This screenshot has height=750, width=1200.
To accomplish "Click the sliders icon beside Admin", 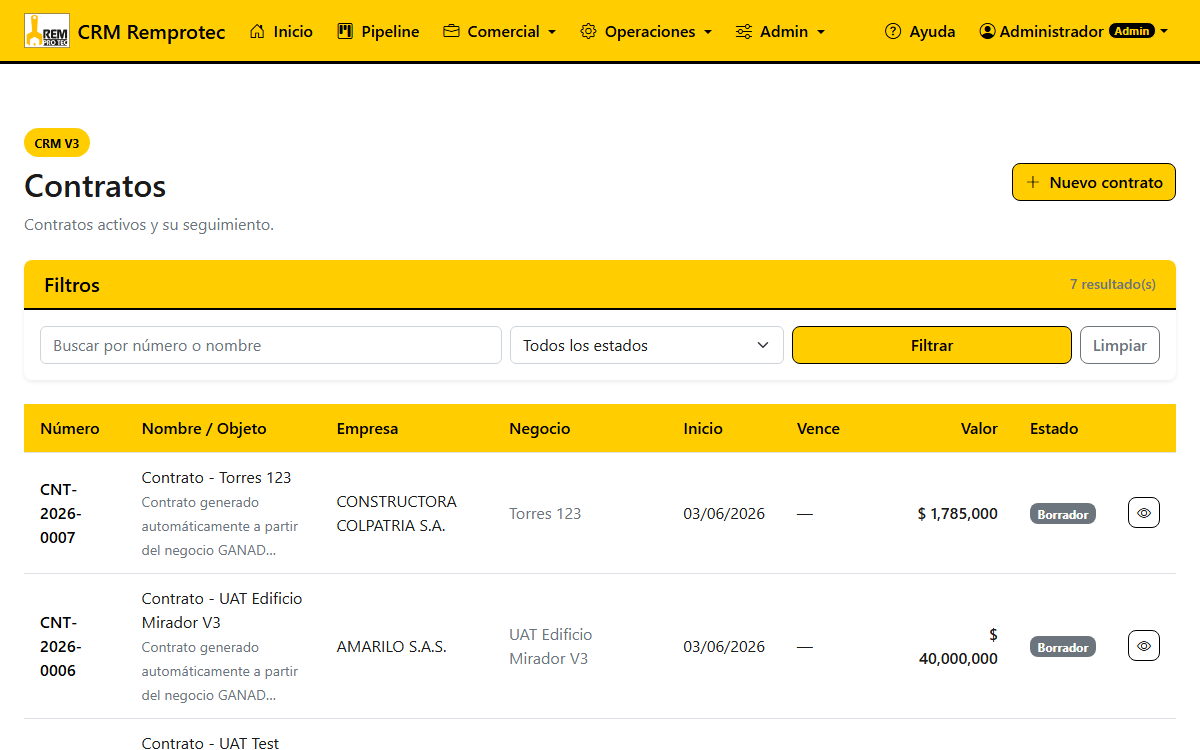I will pyautogui.click(x=743, y=31).
